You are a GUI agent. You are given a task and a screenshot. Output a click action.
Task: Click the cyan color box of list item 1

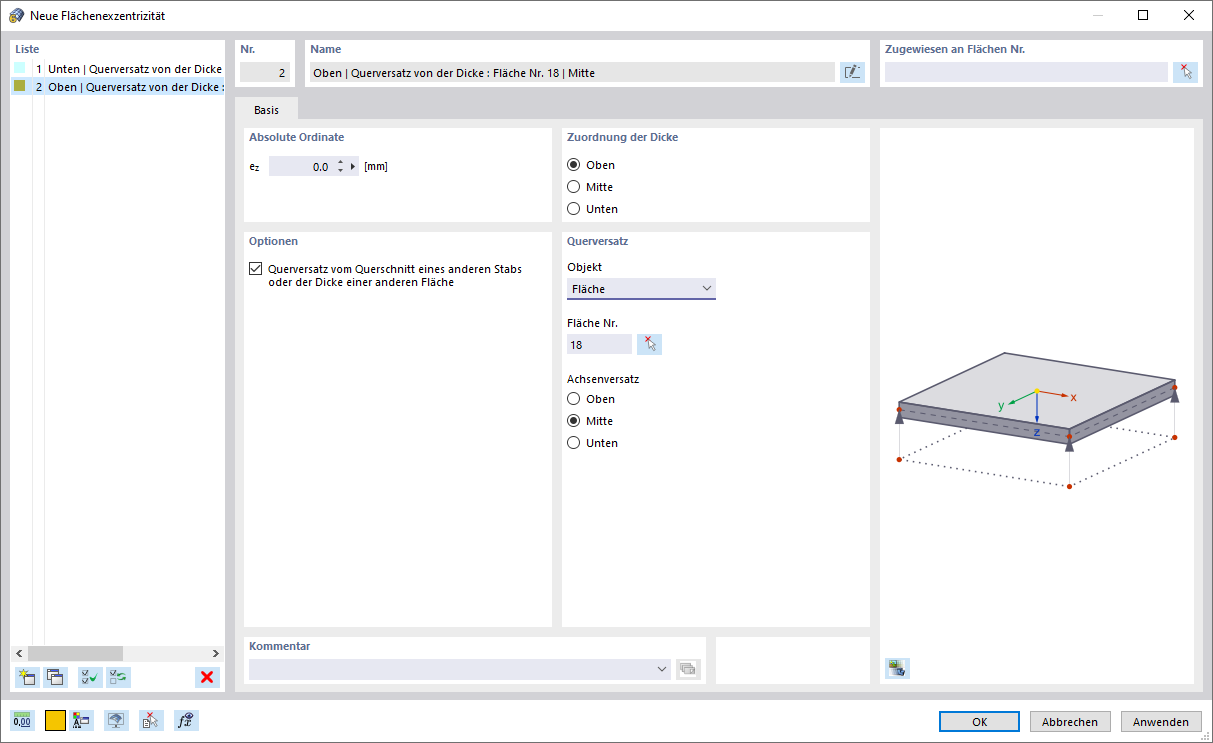pos(19,68)
